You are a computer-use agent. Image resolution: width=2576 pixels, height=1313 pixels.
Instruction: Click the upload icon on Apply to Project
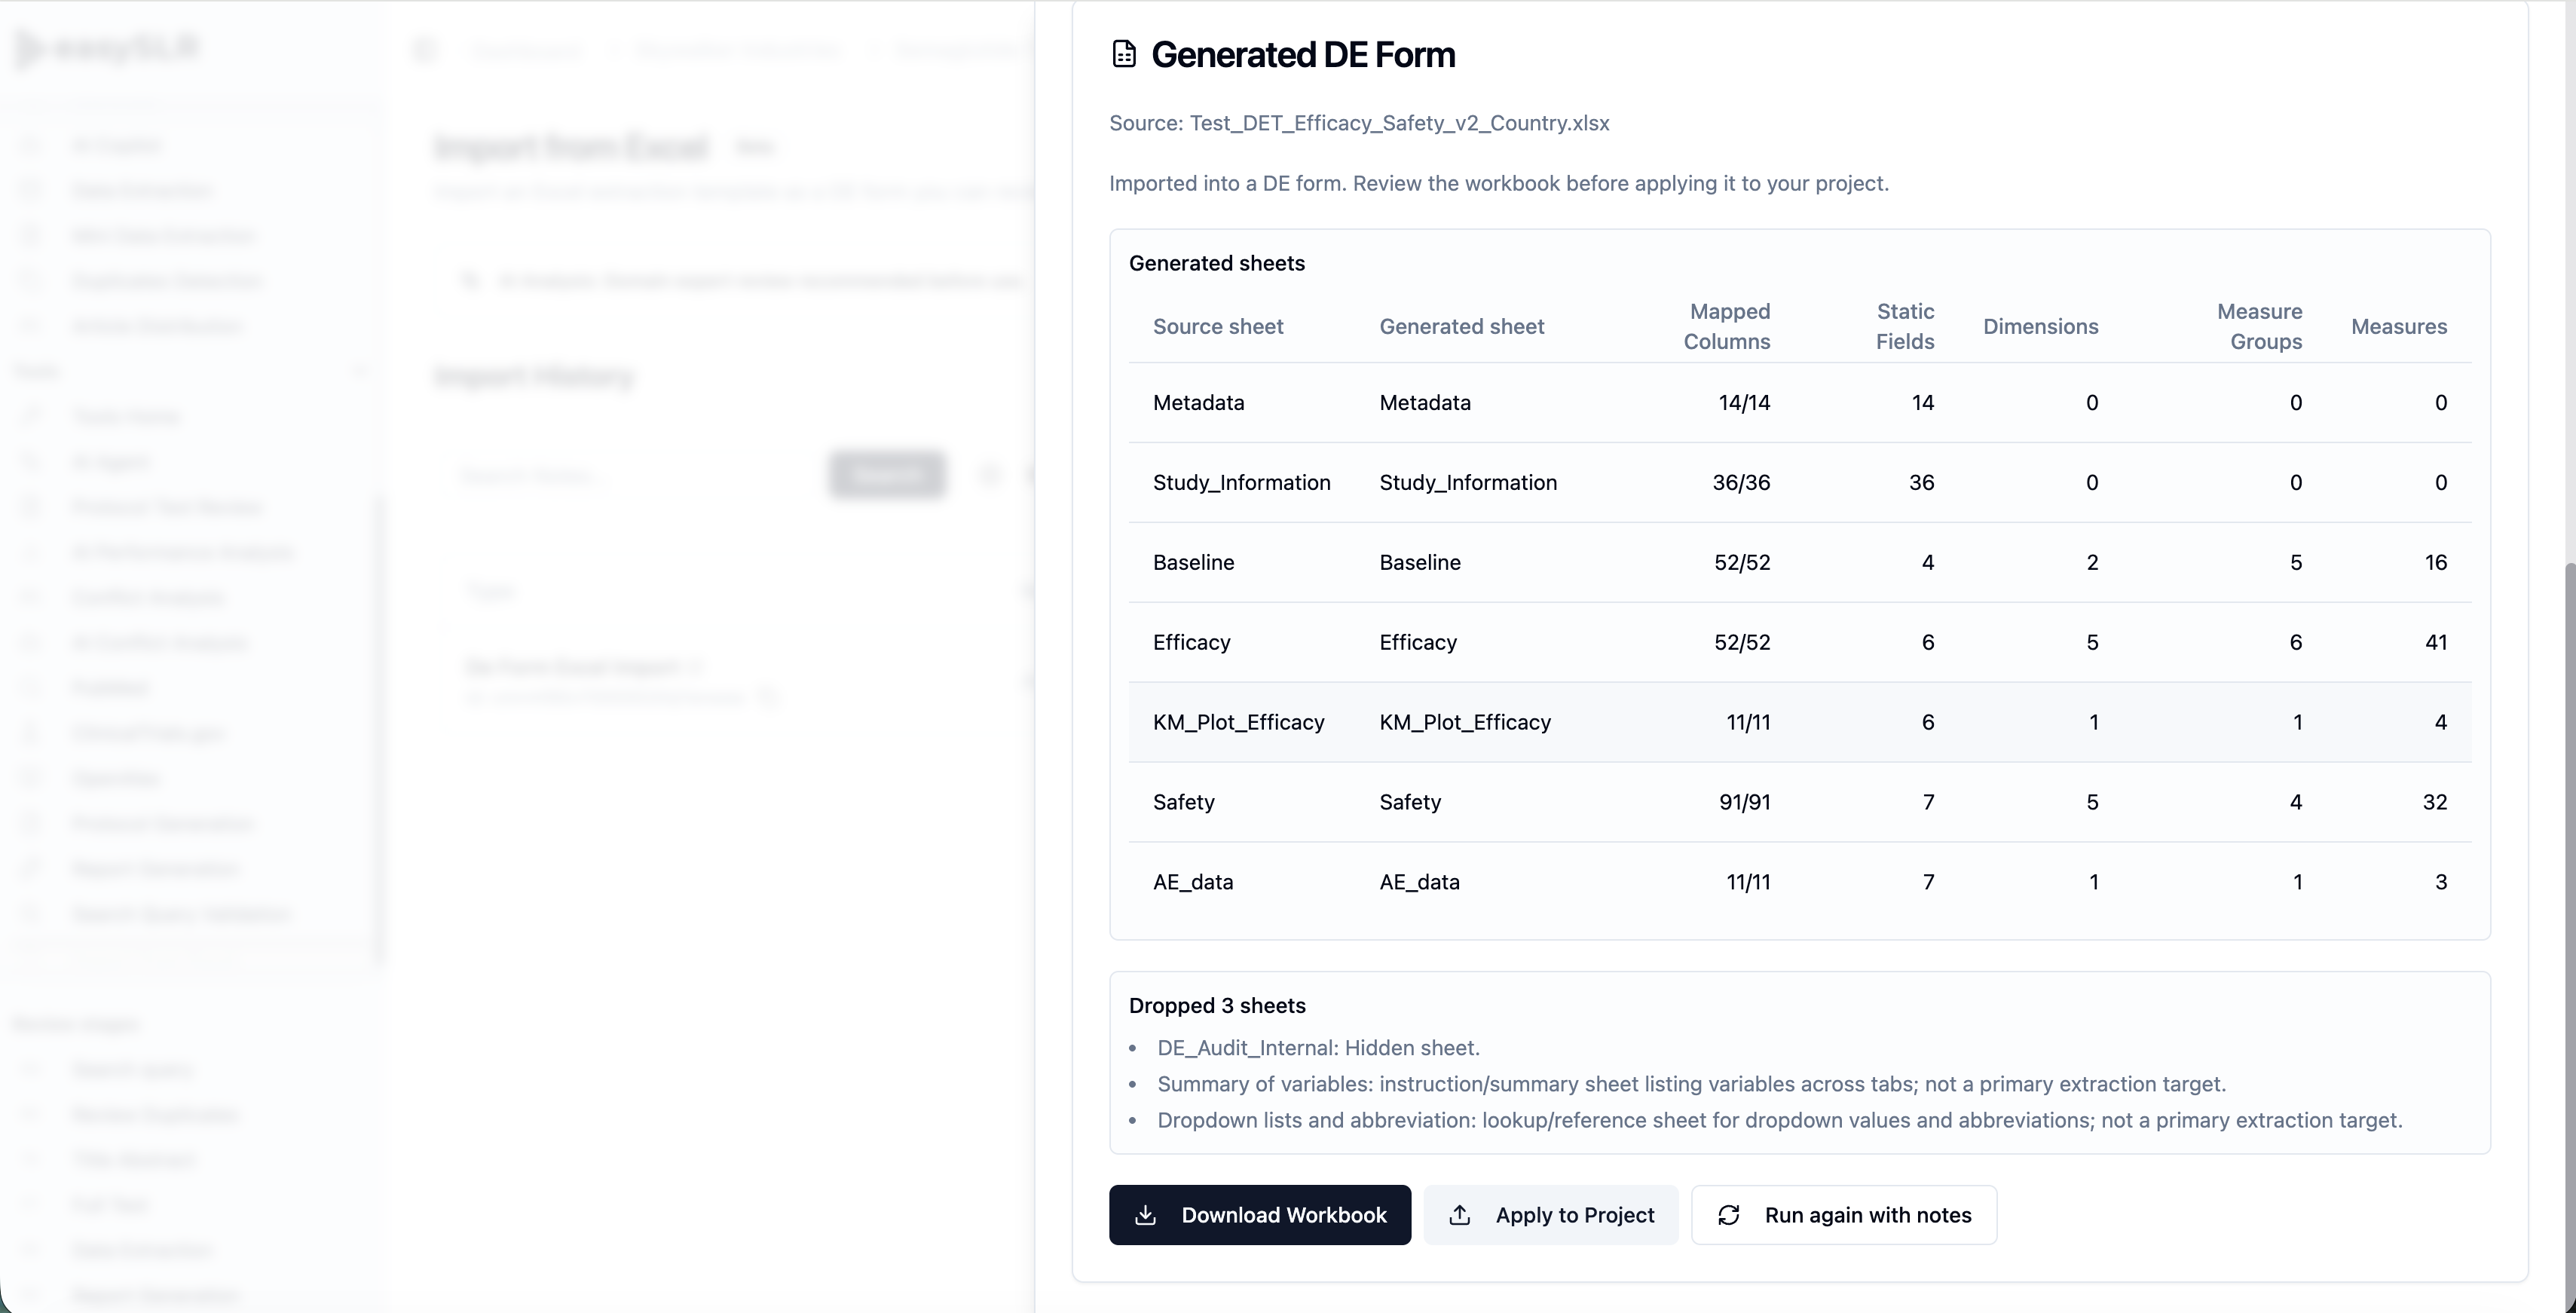click(x=1460, y=1215)
